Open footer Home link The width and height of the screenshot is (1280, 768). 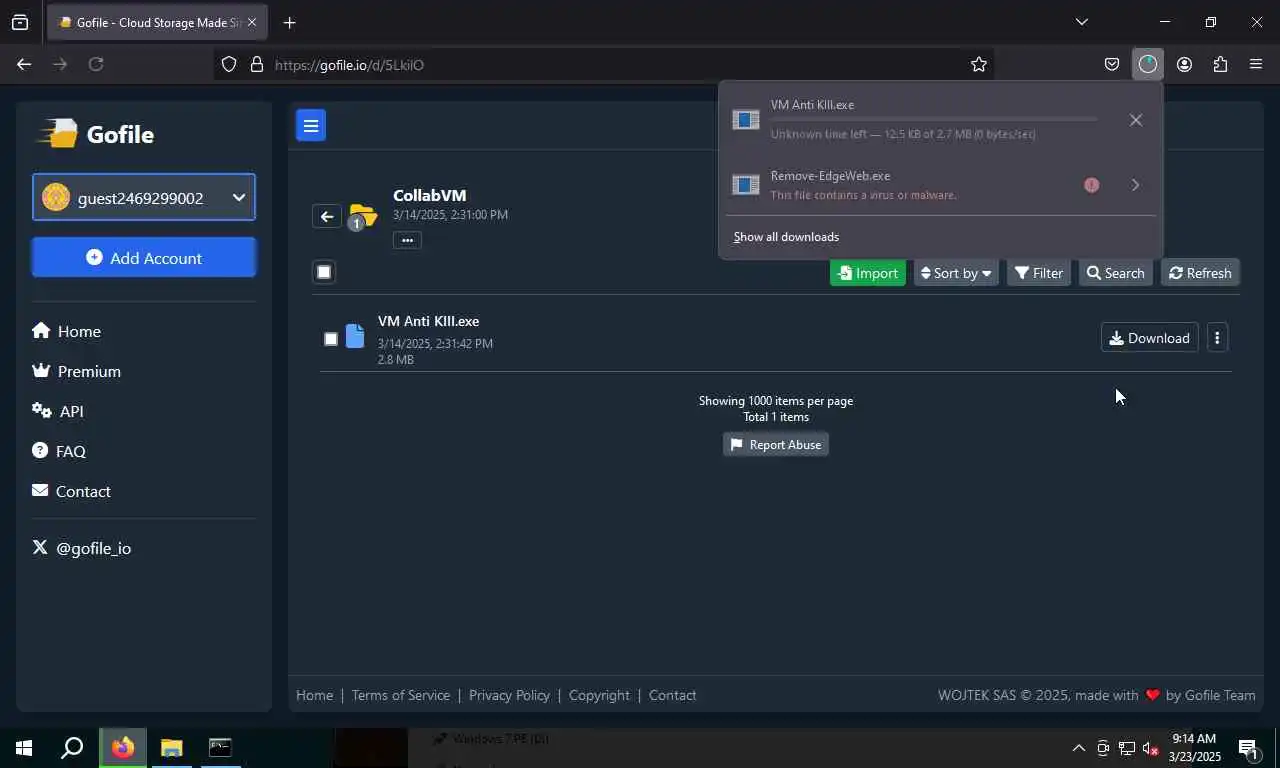point(314,695)
